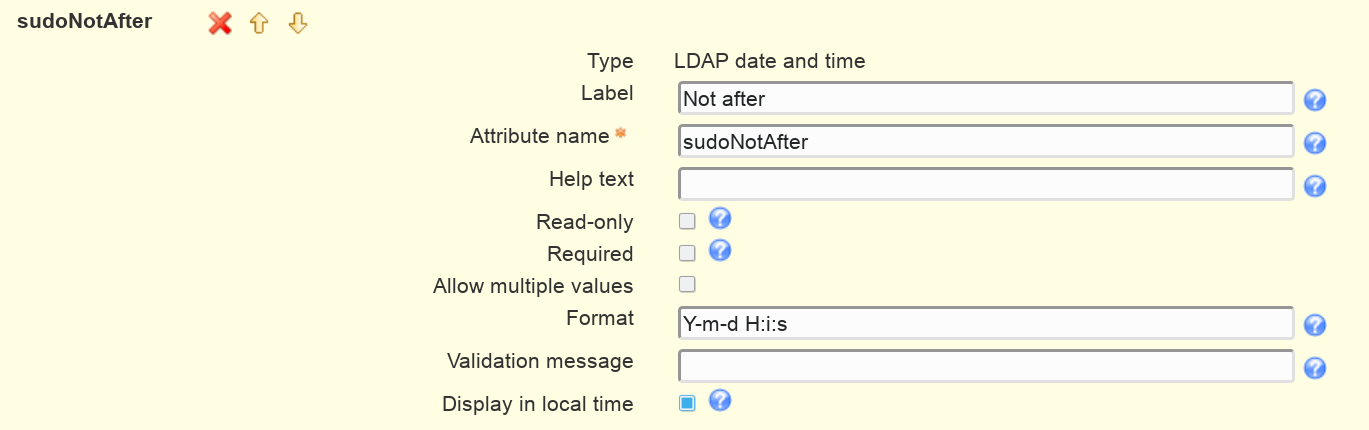1369x430 pixels.
Task: Click into the empty Help text input
Action: click(986, 184)
